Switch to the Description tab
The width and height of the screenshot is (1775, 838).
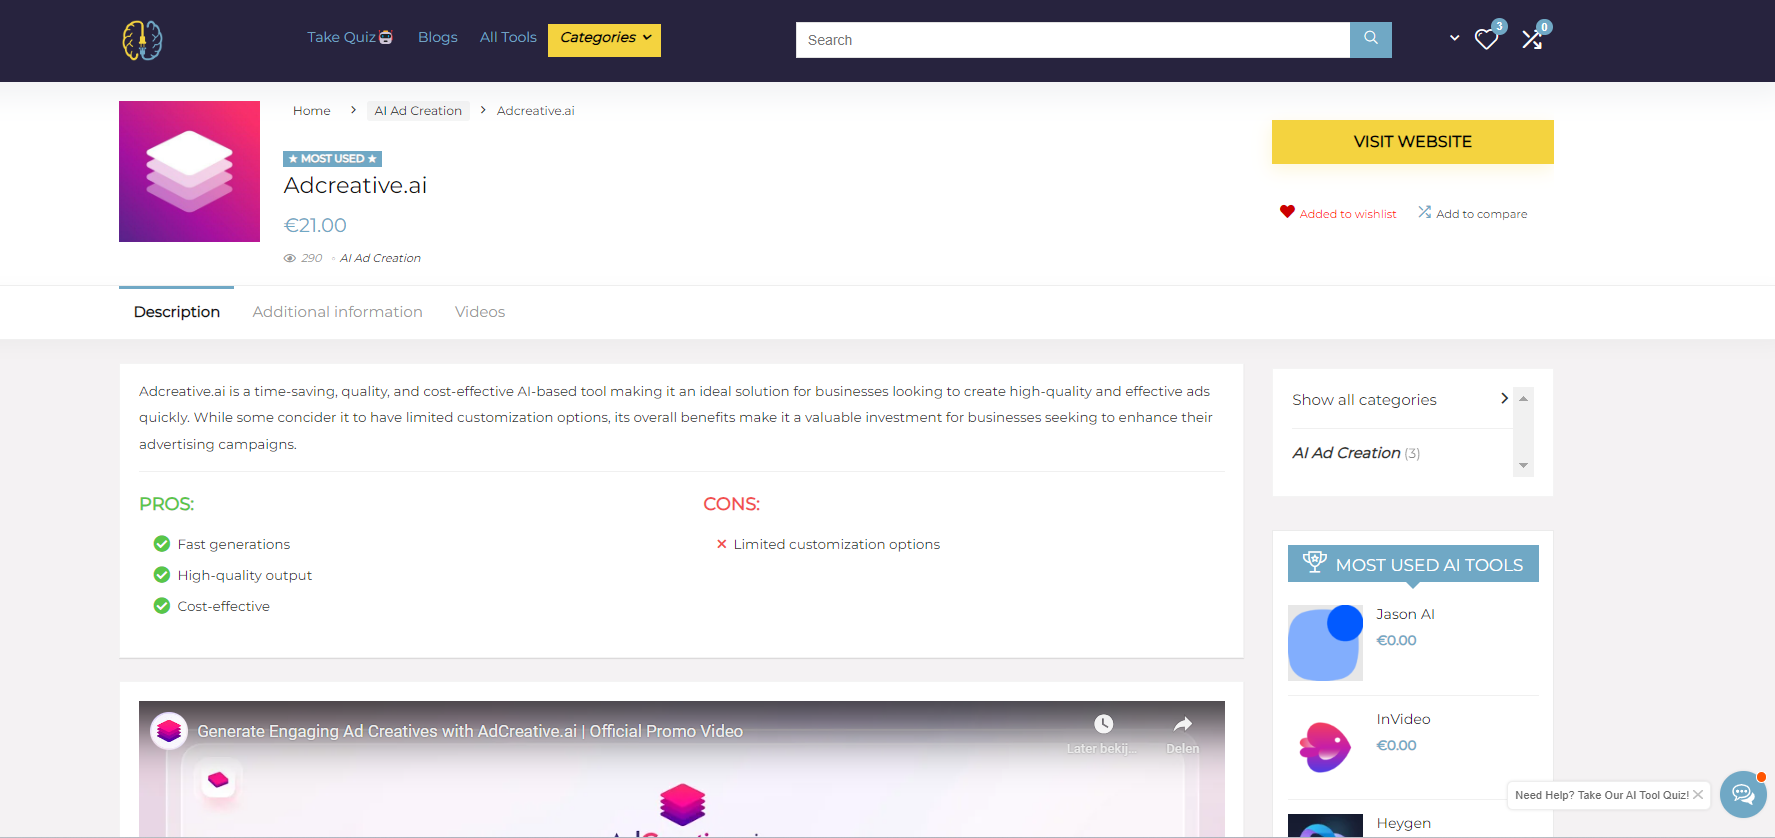click(x=177, y=312)
